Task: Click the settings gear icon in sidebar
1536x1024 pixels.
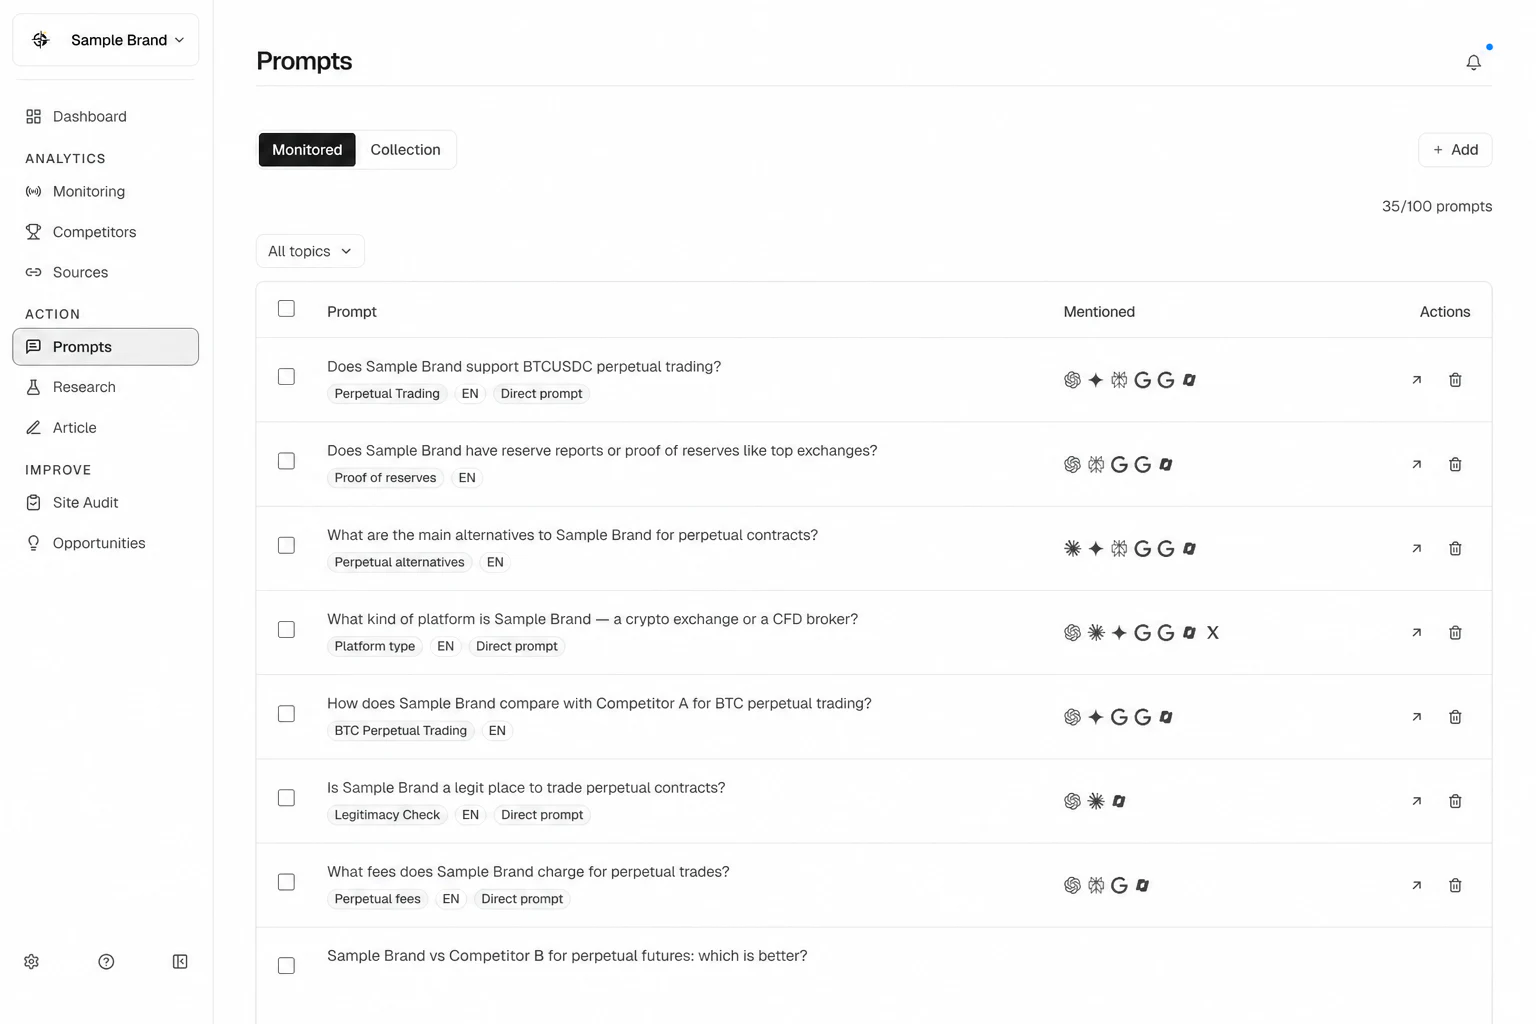Action: (32, 961)
